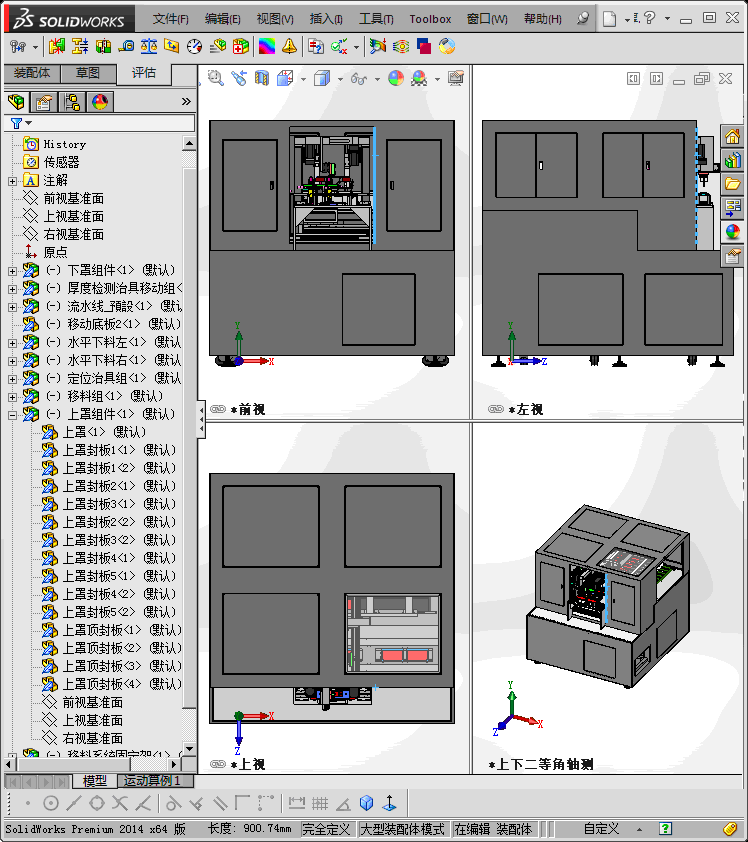The height and width of the screenshot is (842, 748).
Task: Toggle 3D sketch cube icon in bottom toolbar
Action: [x=367, y=803]
